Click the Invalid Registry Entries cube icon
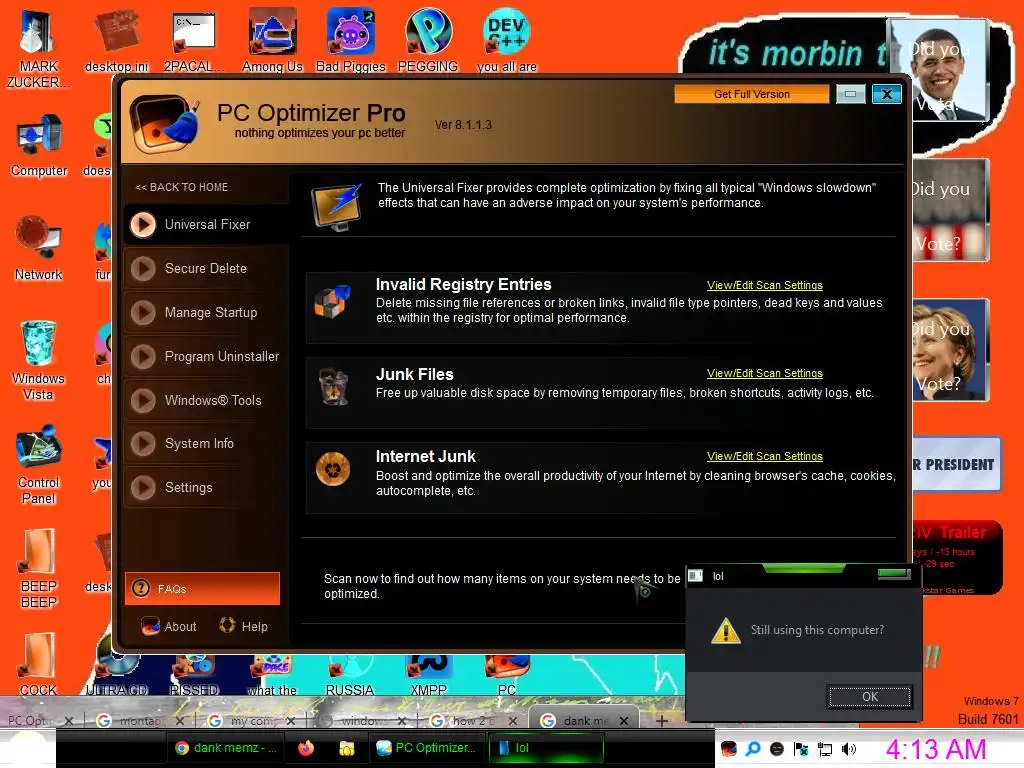The image size is (1024, 768). click(x=332, y=302)
